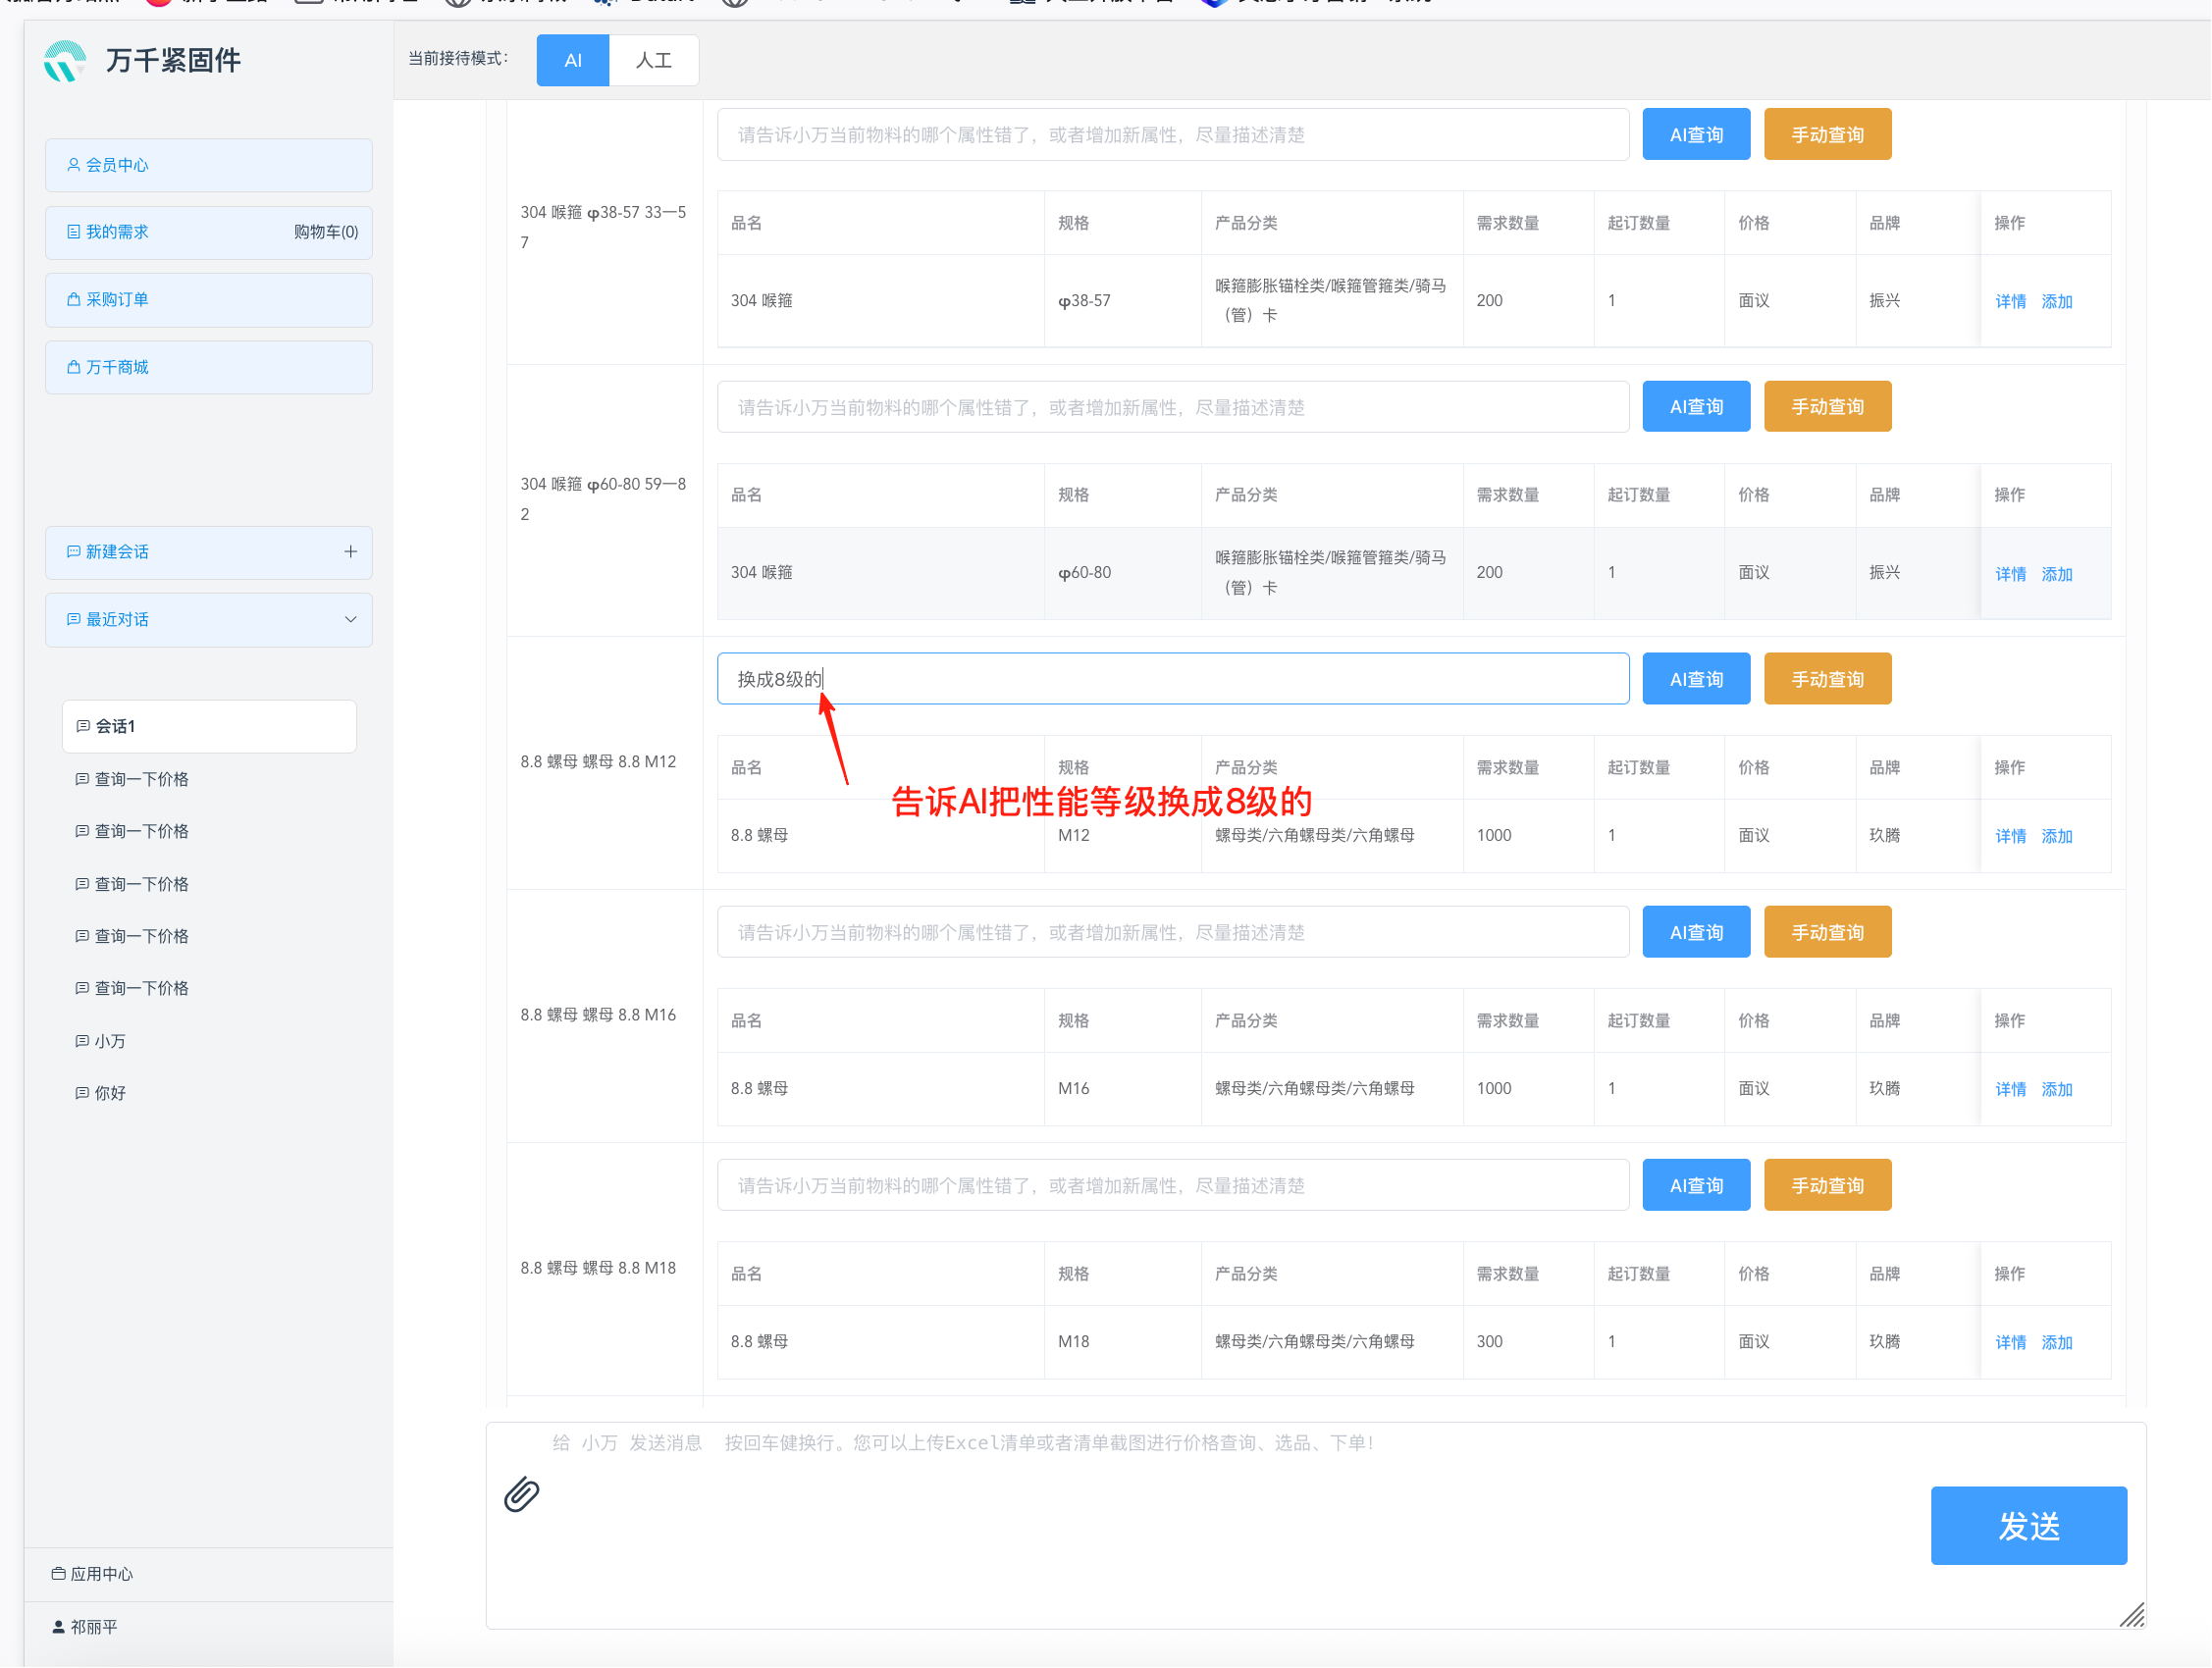Click the 万千紧固件 logo icon

click(x=66, y=61)
